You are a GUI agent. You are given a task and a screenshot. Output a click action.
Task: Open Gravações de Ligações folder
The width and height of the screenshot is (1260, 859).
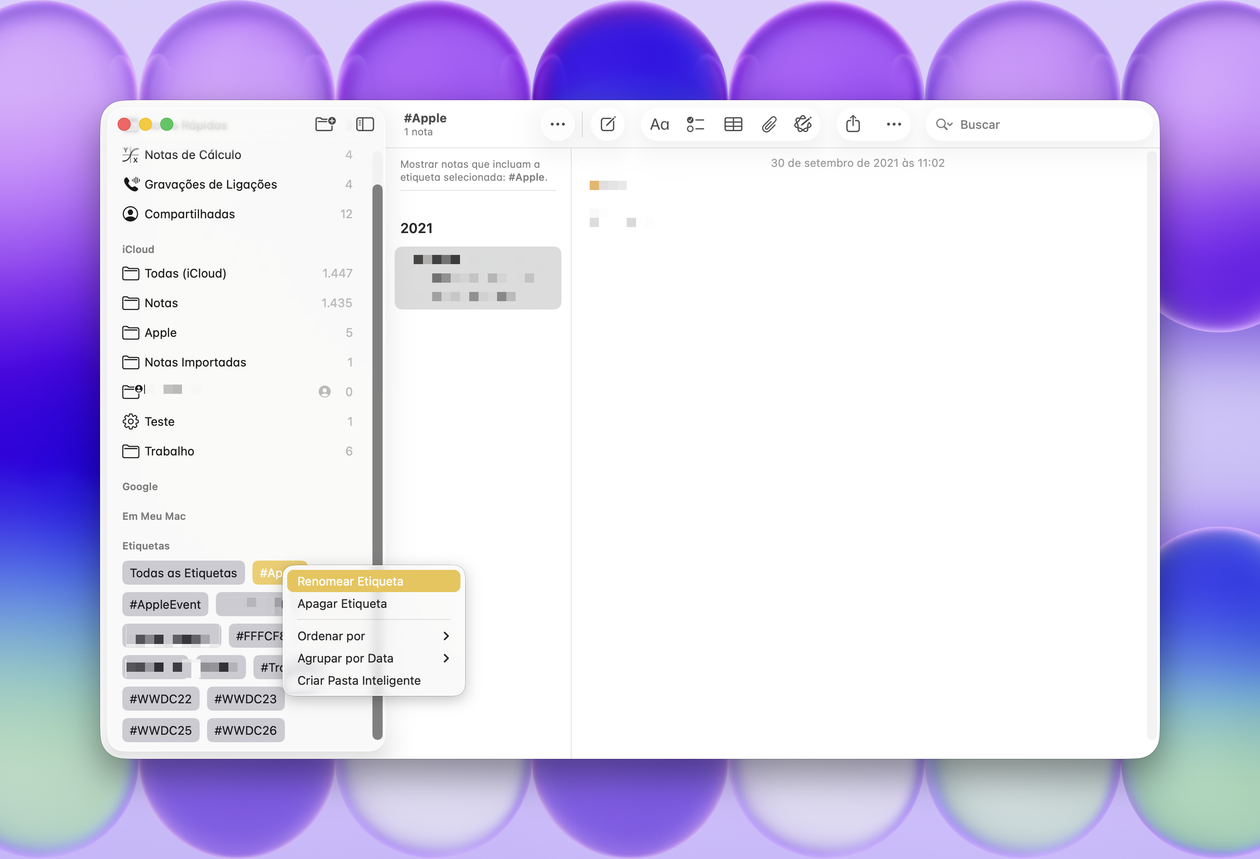(x=237, y=184)
